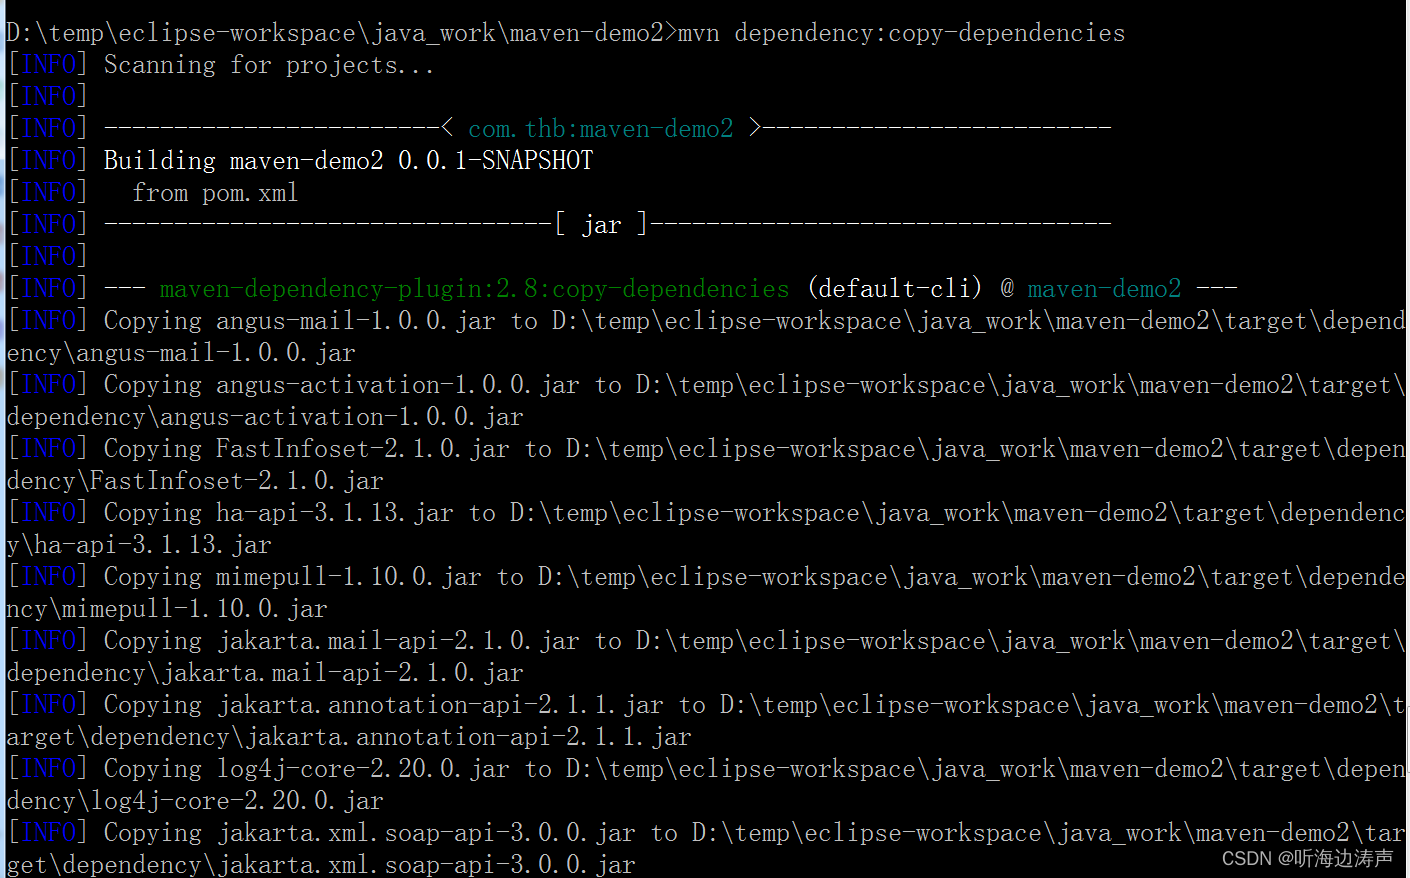Click "Copying jakarta.xml.soap-api-3.0.0.jar" text
This screenshot has height=878, width=1410.
369,833
